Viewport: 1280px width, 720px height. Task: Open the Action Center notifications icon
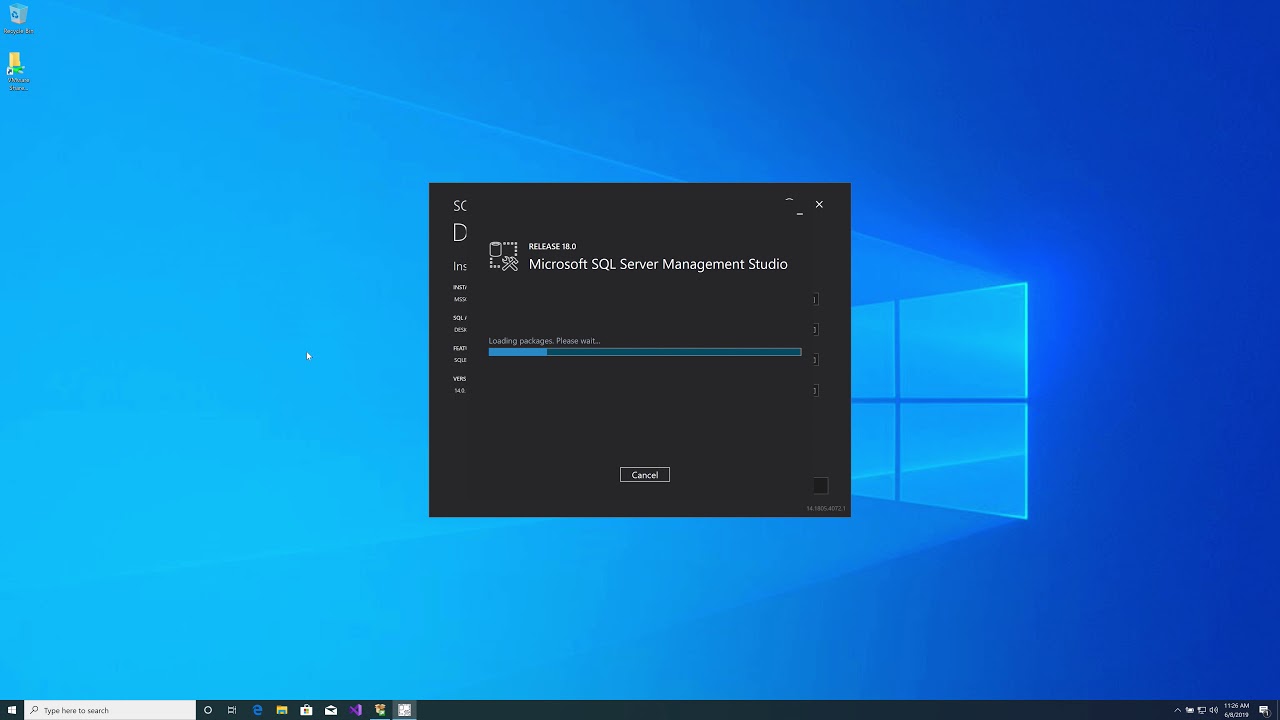[1265, 710]
